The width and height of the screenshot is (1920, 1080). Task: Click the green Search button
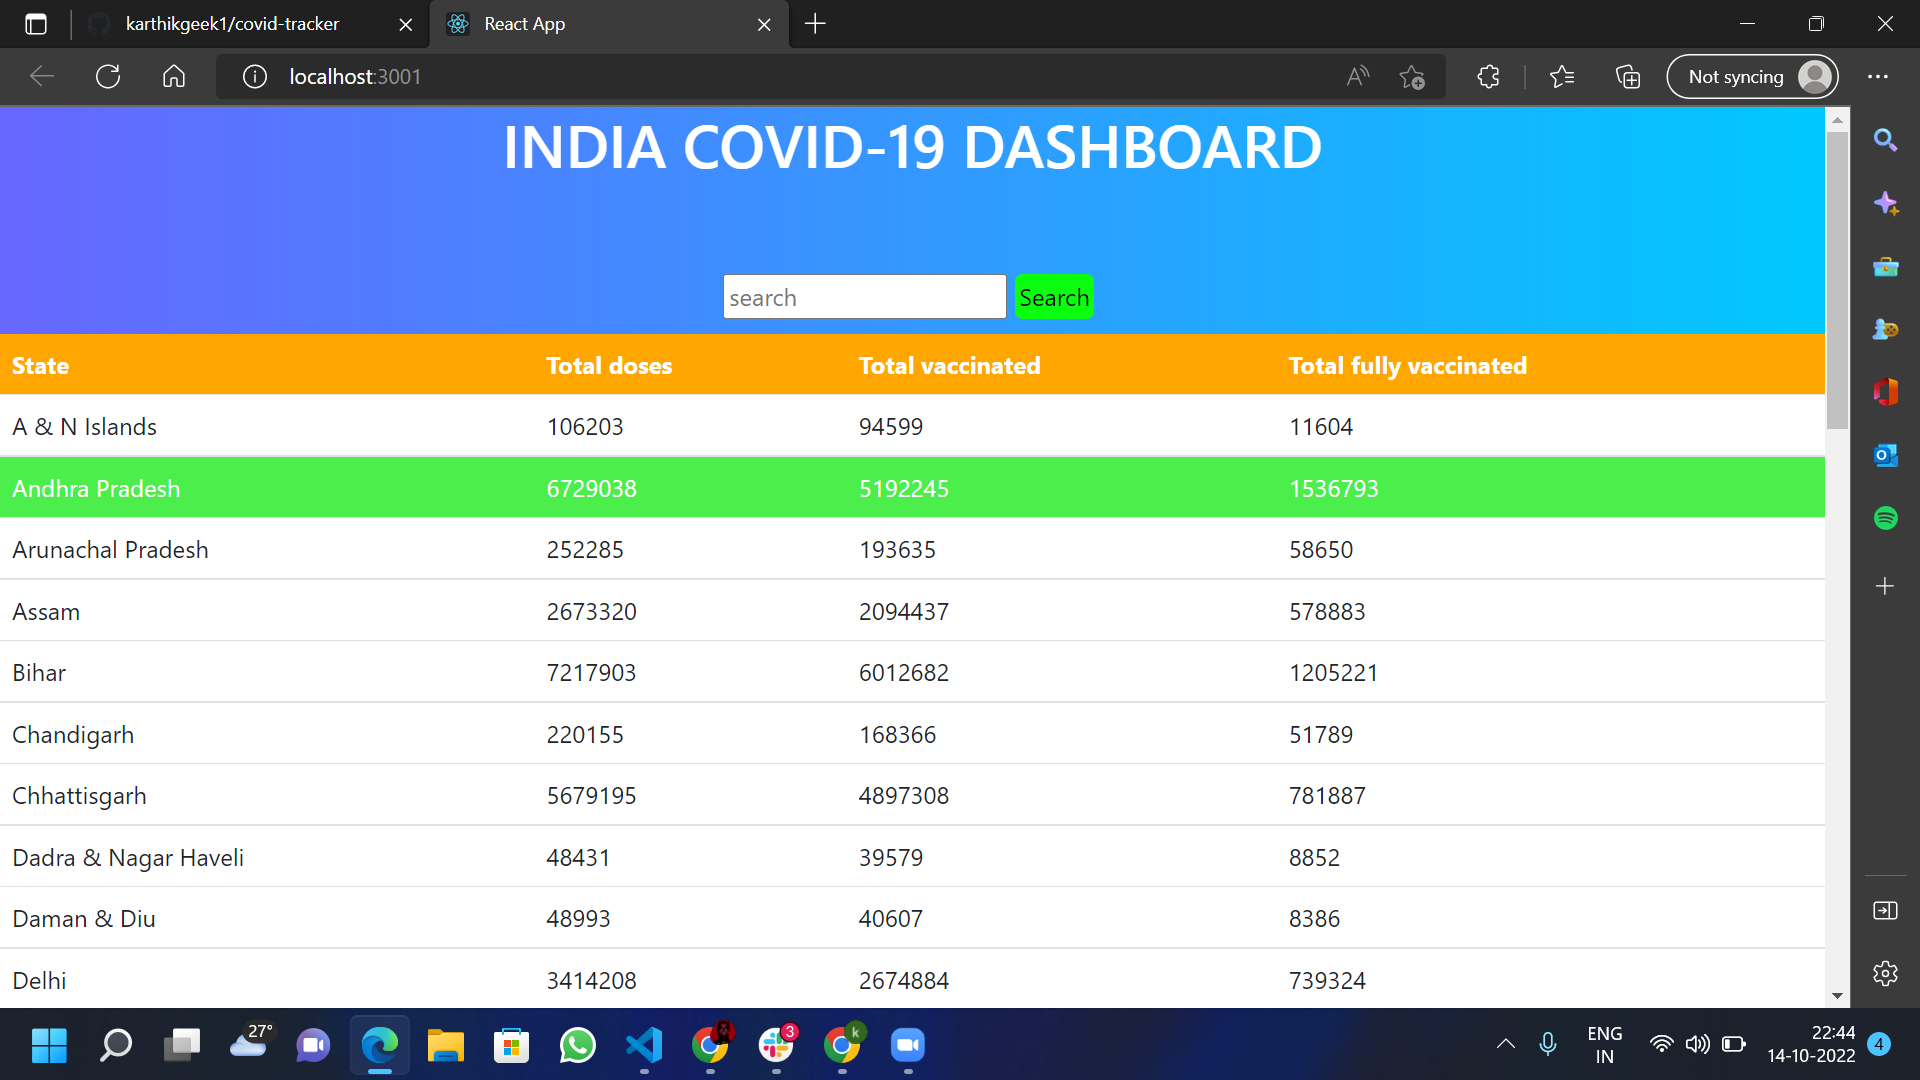click(x=1054, y=297)
